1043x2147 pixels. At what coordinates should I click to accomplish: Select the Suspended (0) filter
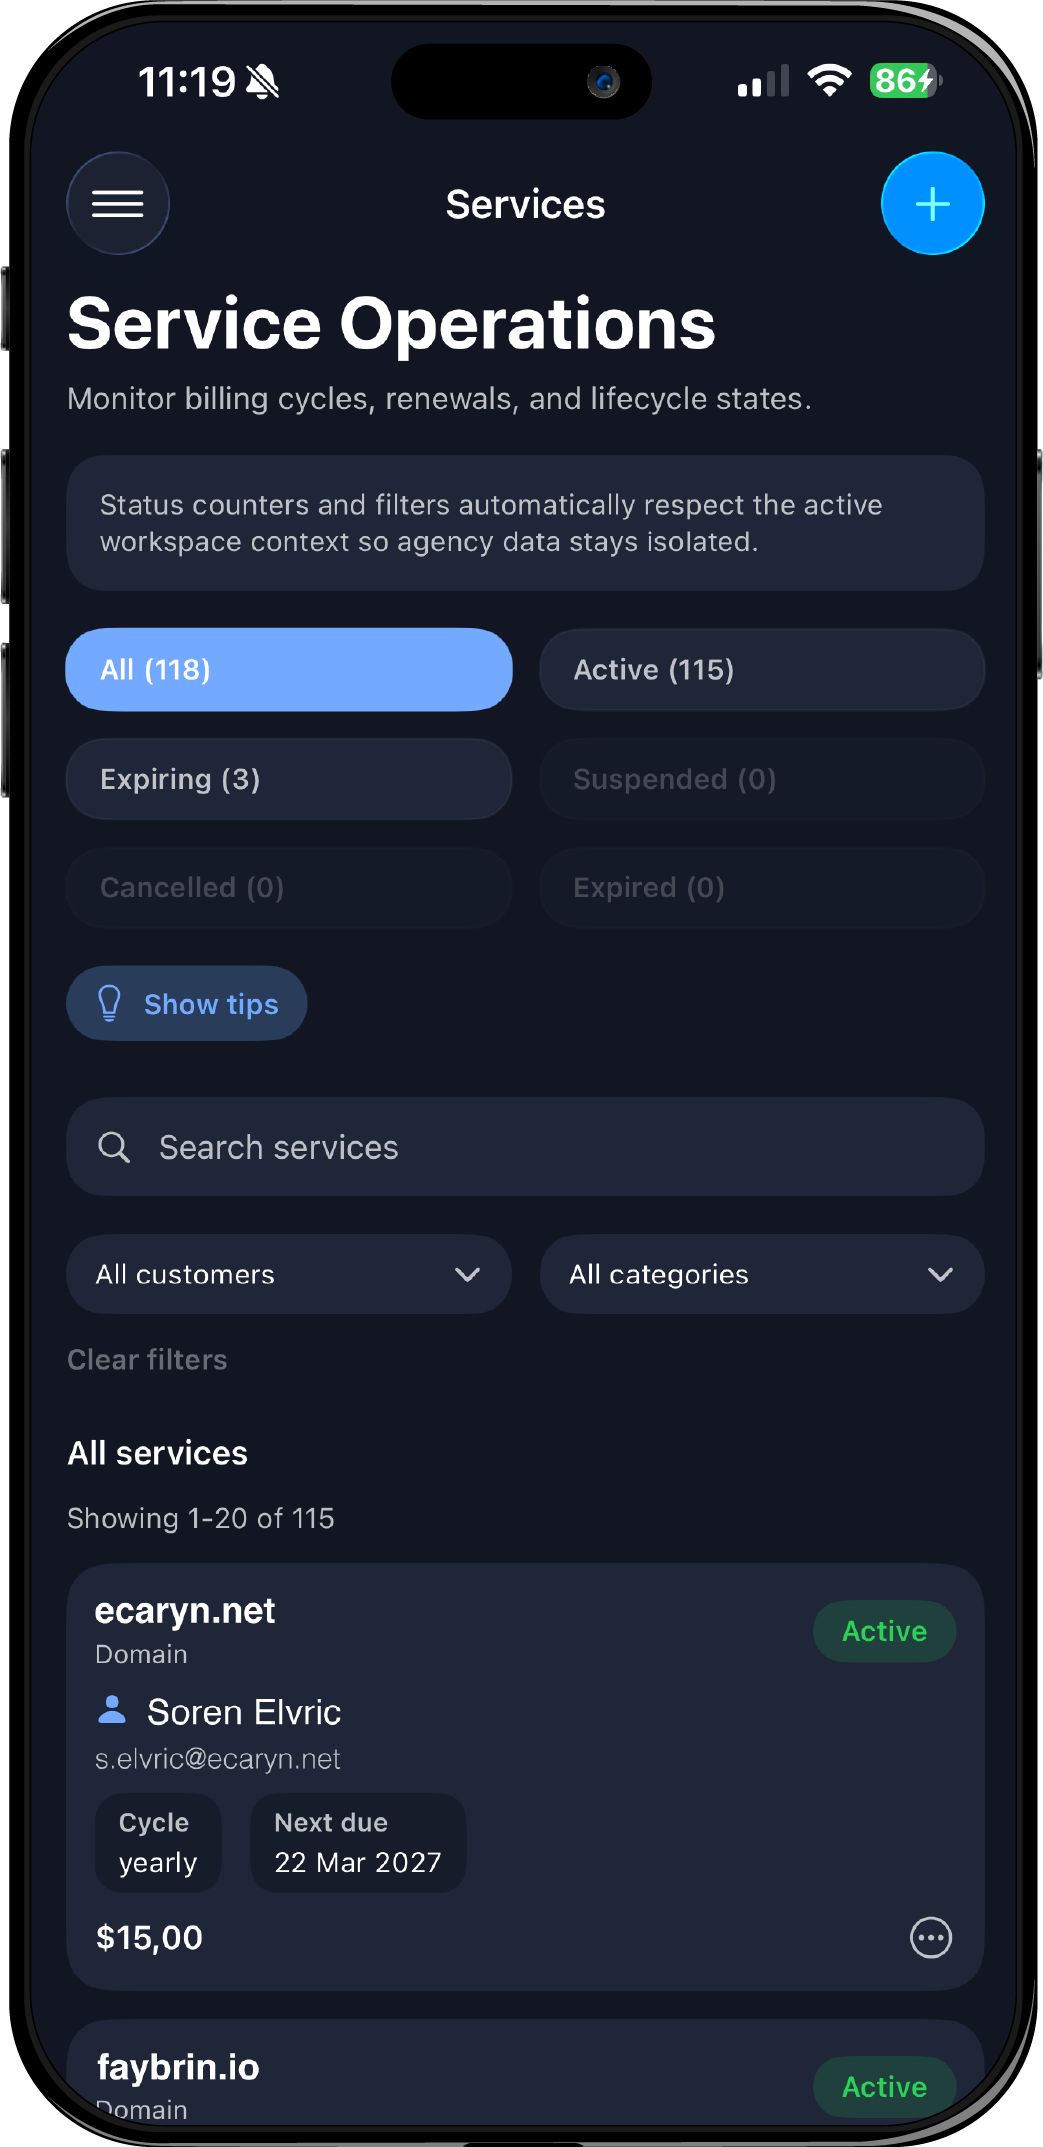point(762,779)
